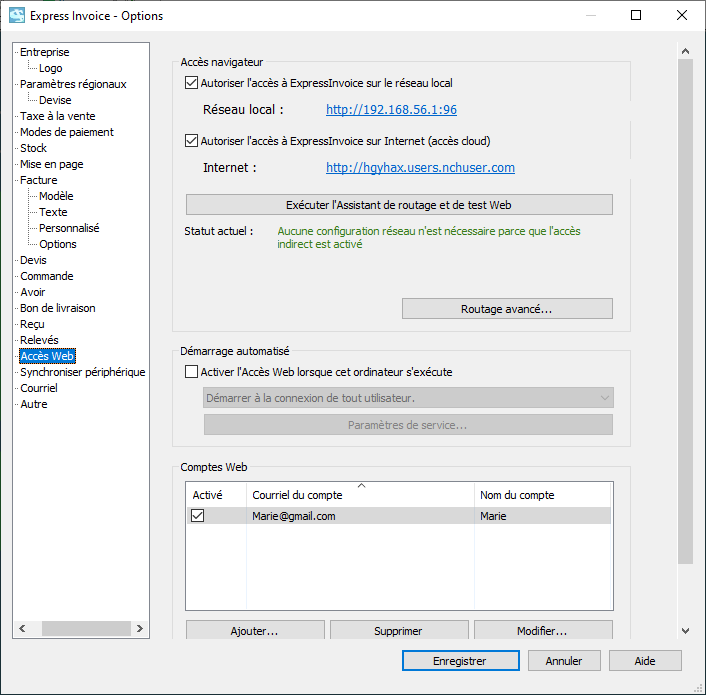Sort by Courriel du compte column header
Viewport: 706px width, 695px height.
point(360,495)
